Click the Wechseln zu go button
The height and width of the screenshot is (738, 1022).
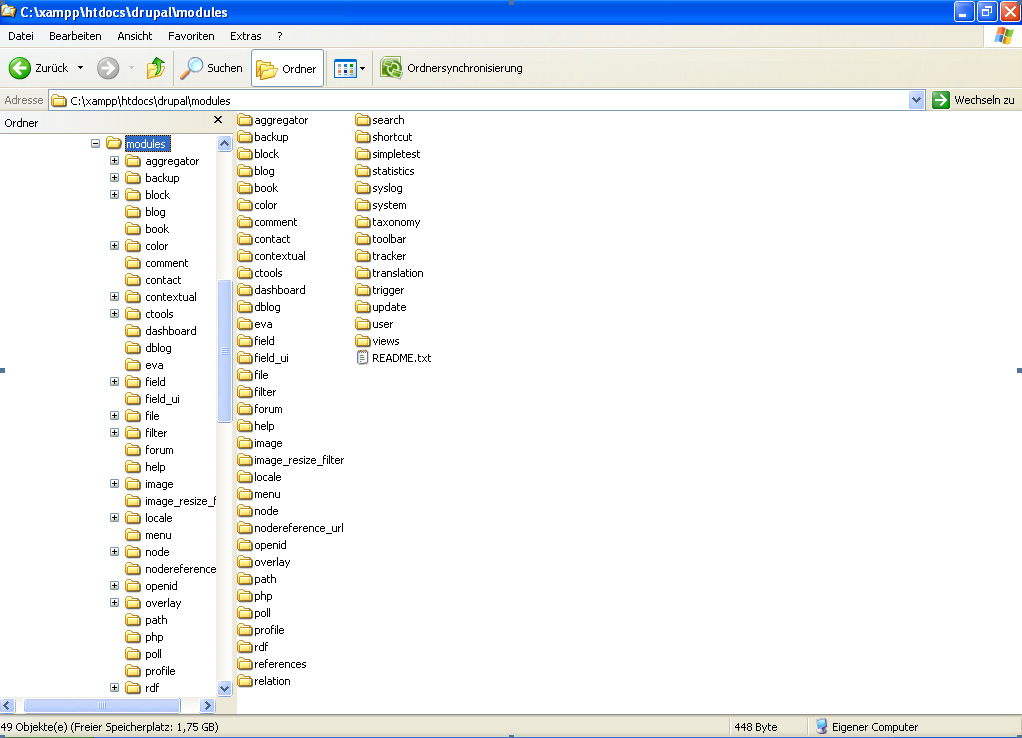973,100
